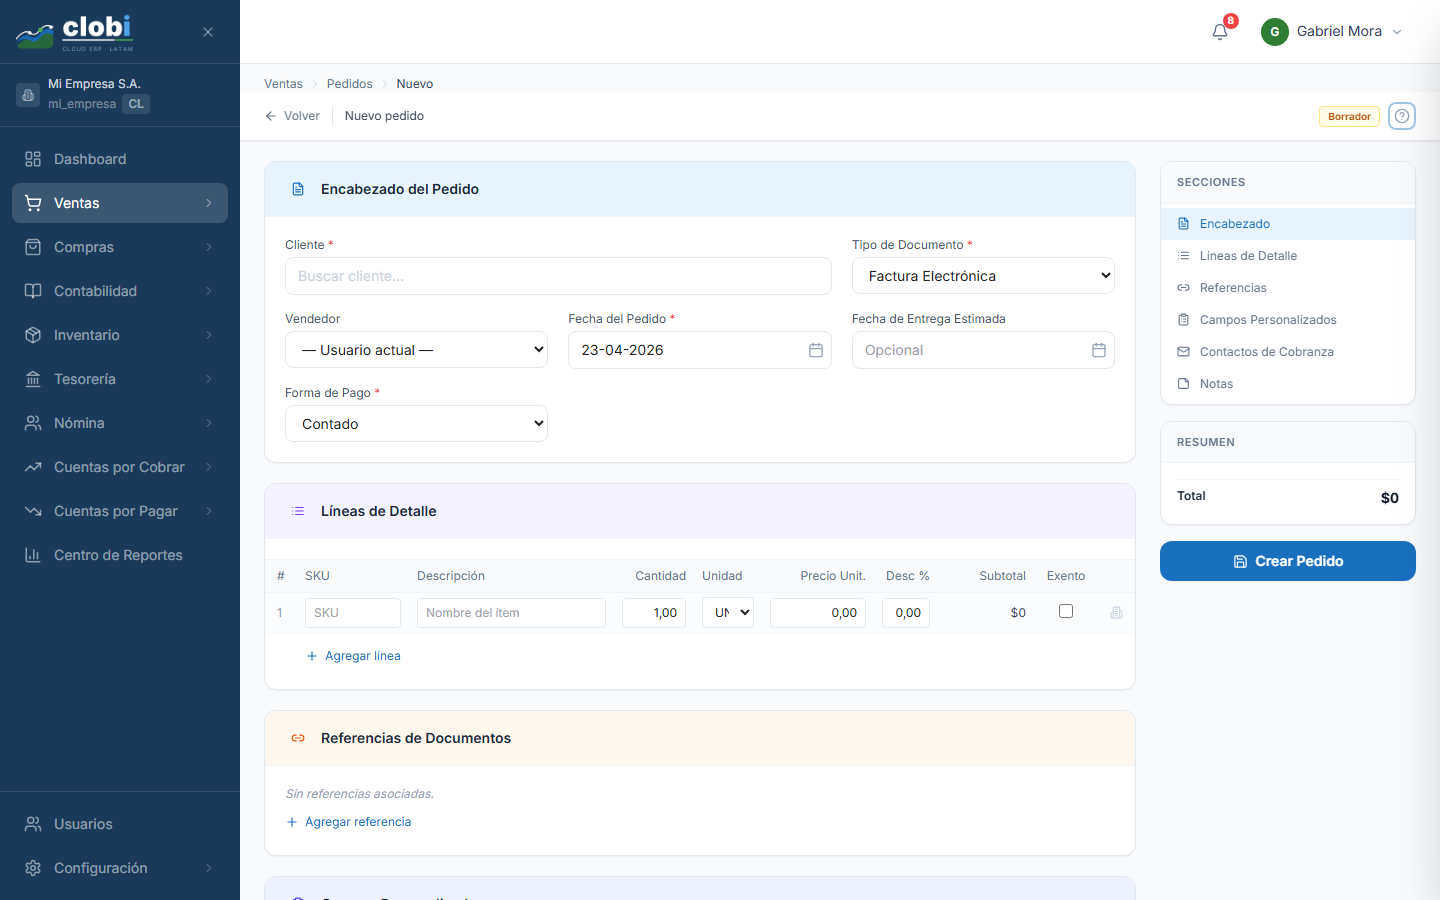Click the SKU input on line 1
The width and height of the screenshot is (1440, 900).
(353, 613)
